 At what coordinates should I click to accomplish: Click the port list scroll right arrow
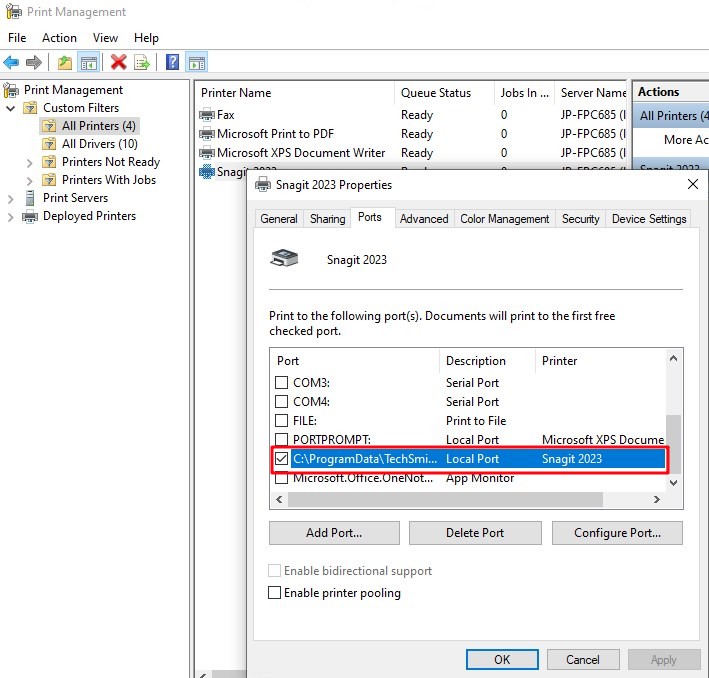[657, 499]
